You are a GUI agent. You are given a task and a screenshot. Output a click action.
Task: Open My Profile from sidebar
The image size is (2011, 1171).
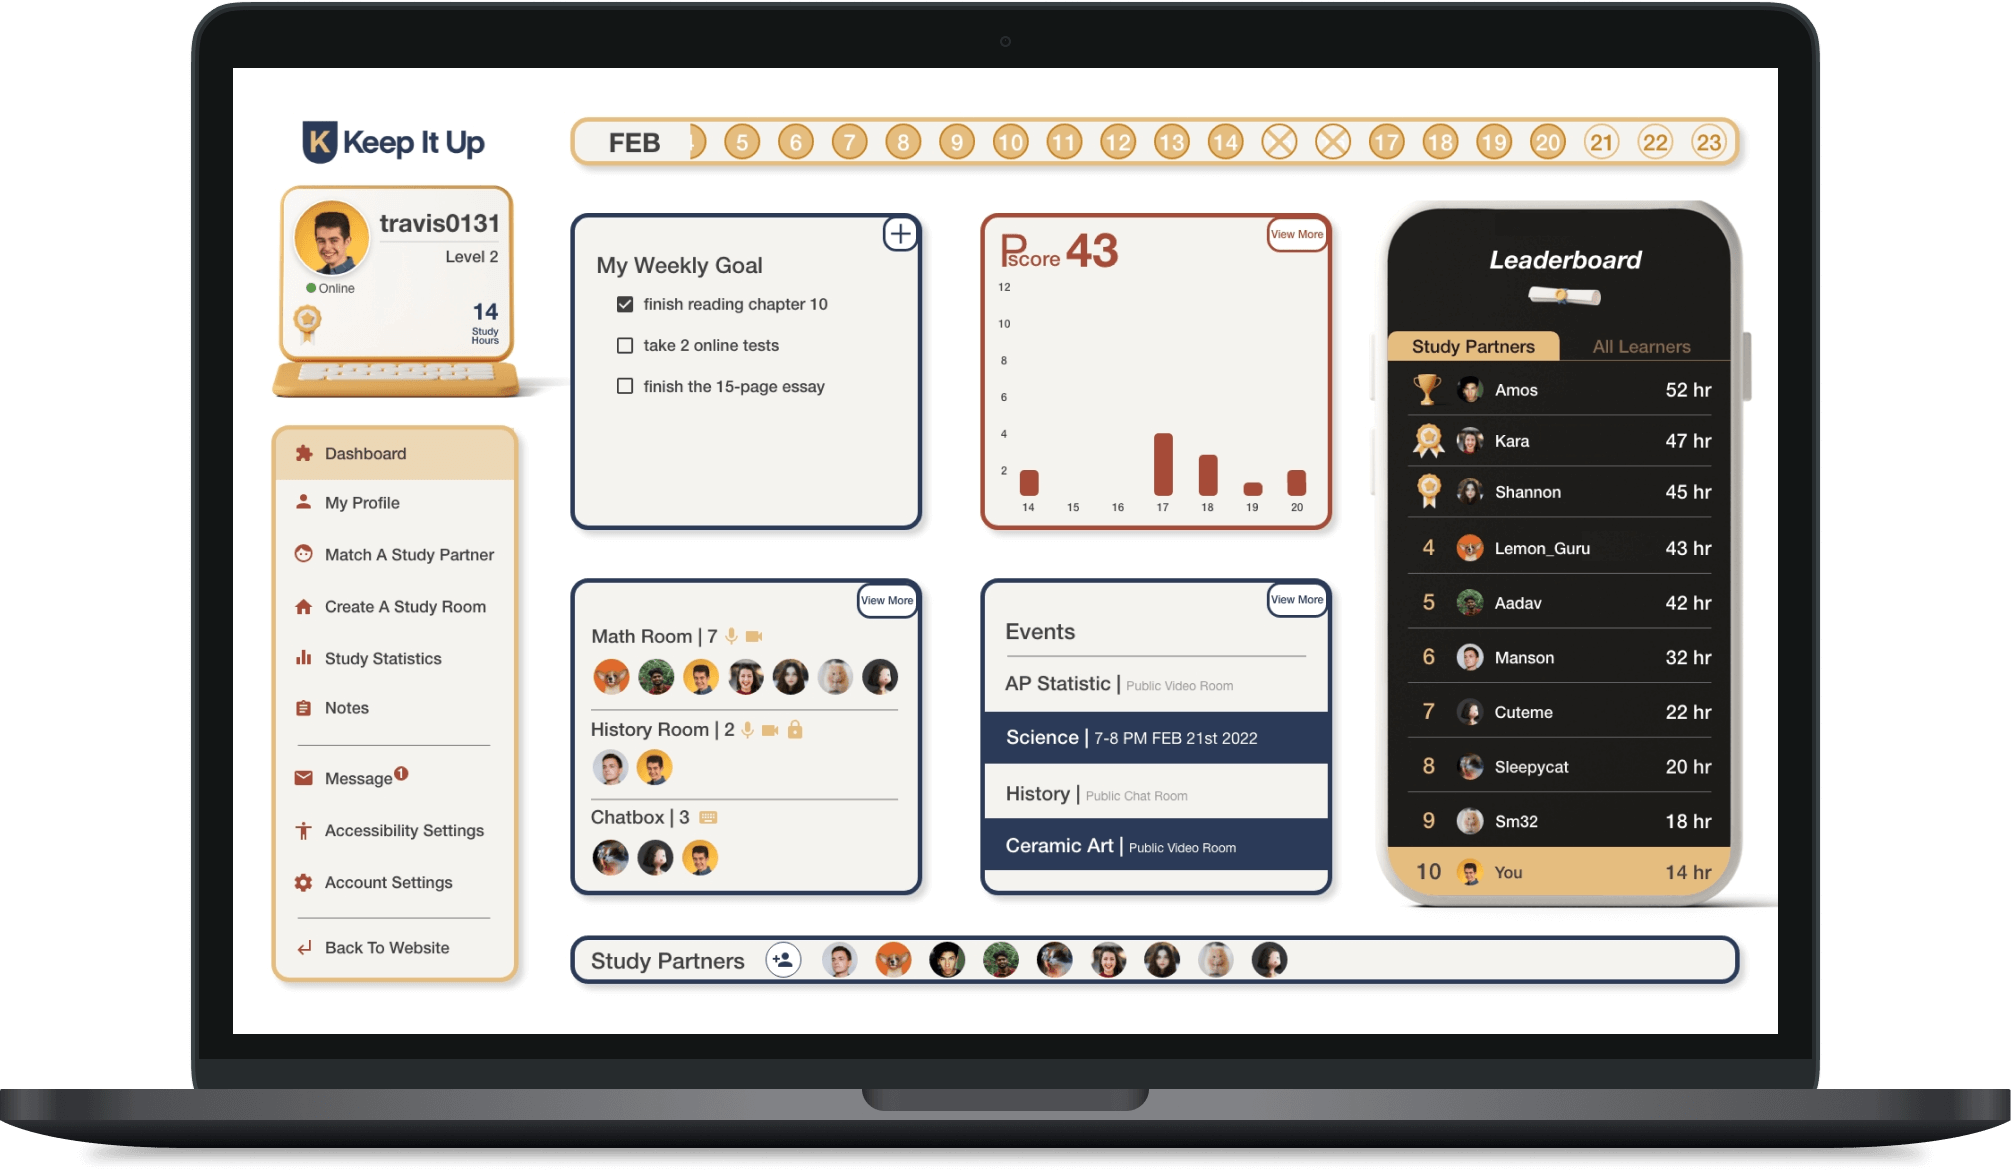360,502
